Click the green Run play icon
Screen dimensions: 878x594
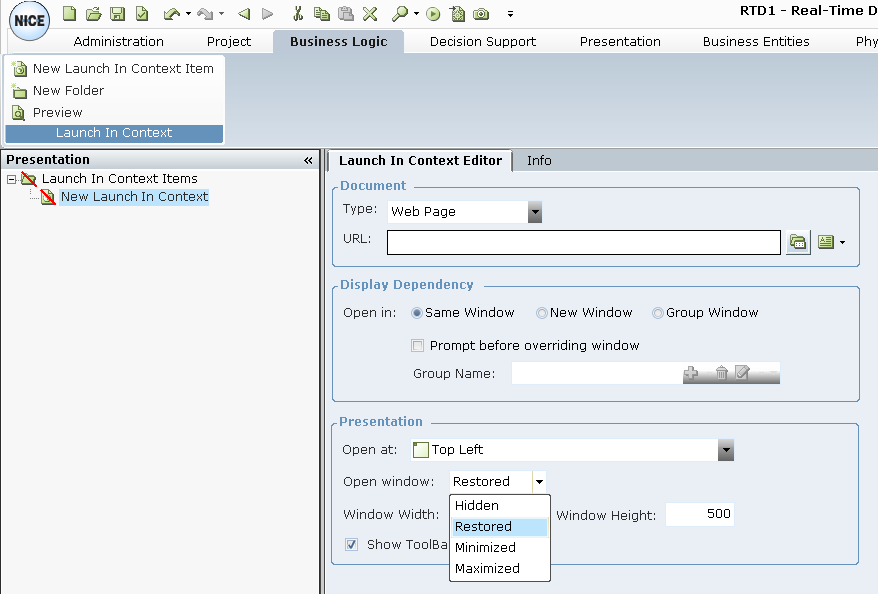click(433, 14)
